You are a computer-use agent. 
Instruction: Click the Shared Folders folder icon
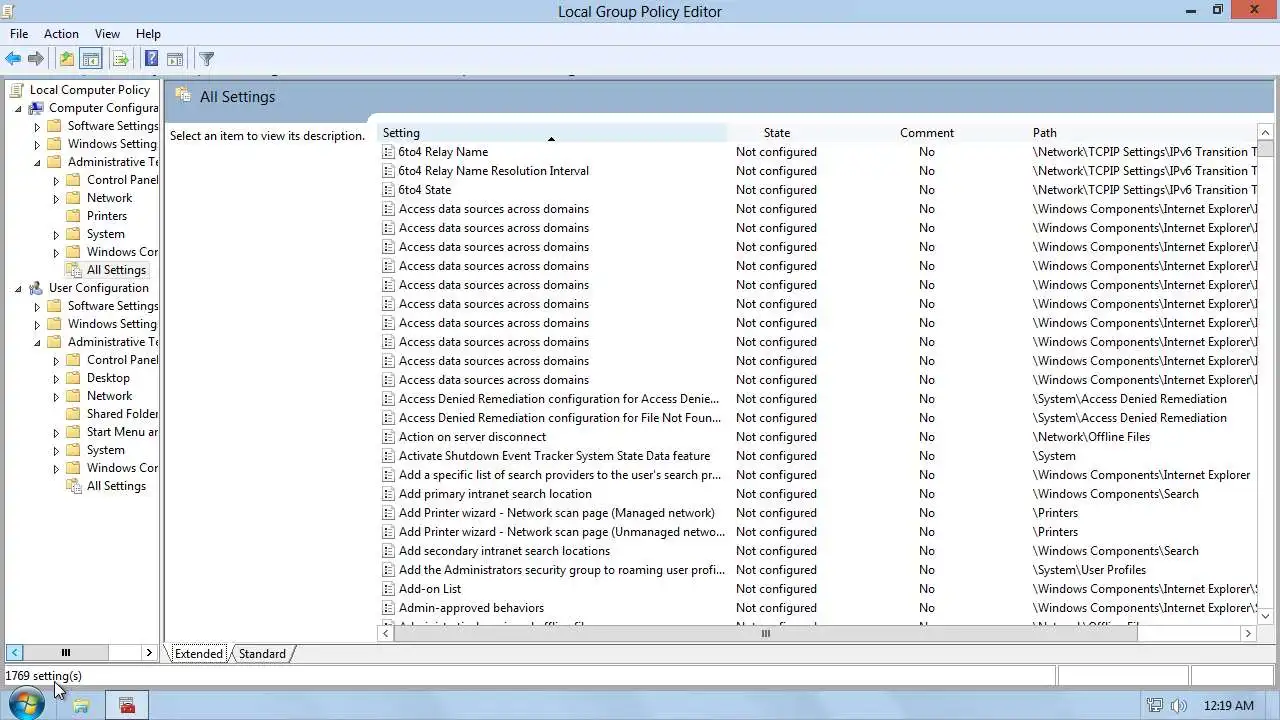coord(73,413)
